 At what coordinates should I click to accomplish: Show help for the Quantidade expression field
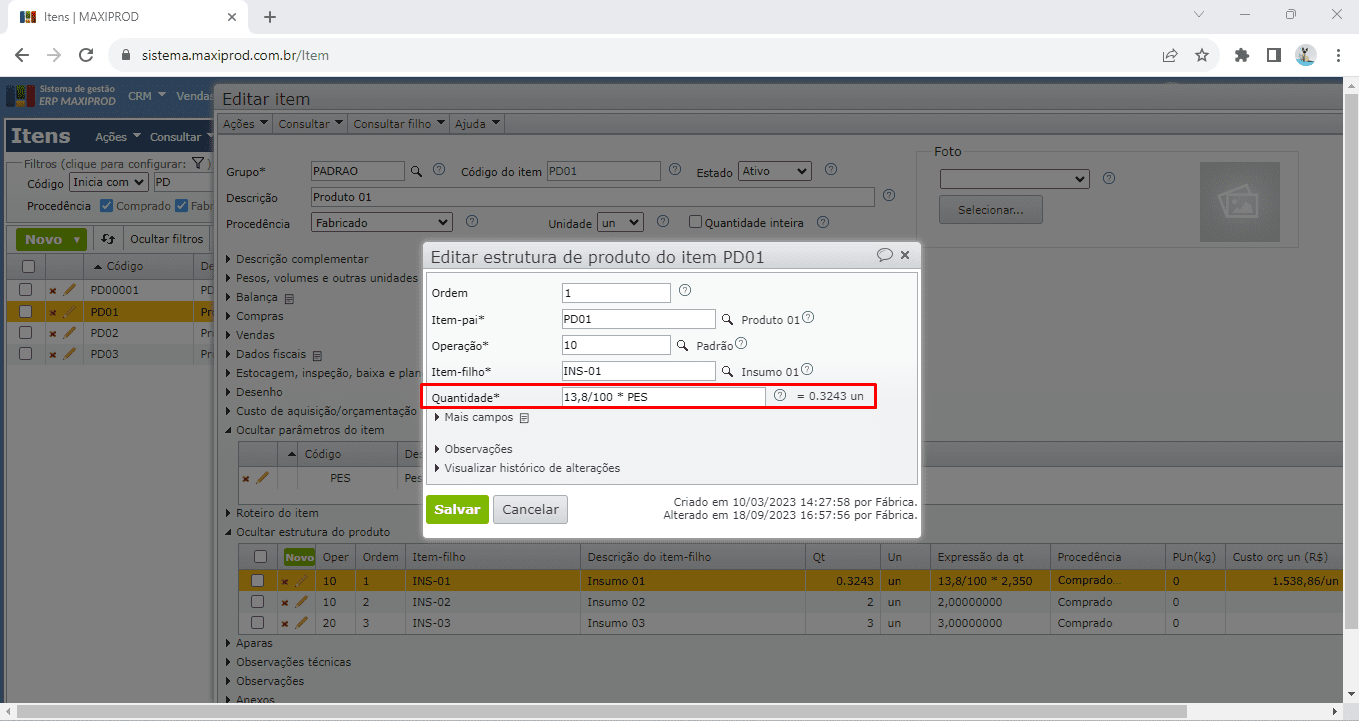(x=780, y=396)
